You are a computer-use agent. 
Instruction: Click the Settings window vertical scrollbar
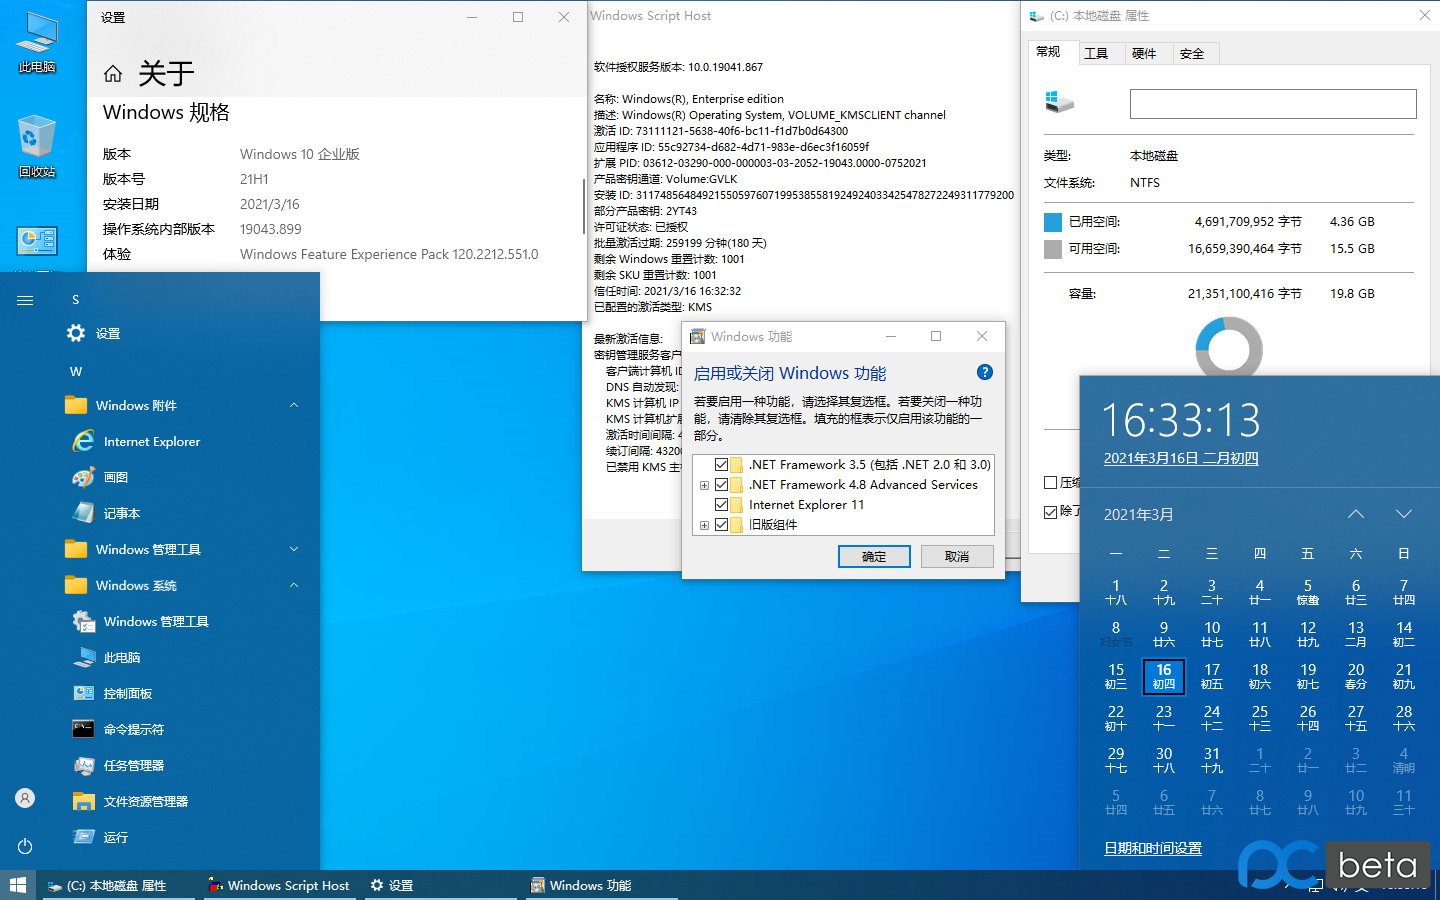click(x=583, y=206)
